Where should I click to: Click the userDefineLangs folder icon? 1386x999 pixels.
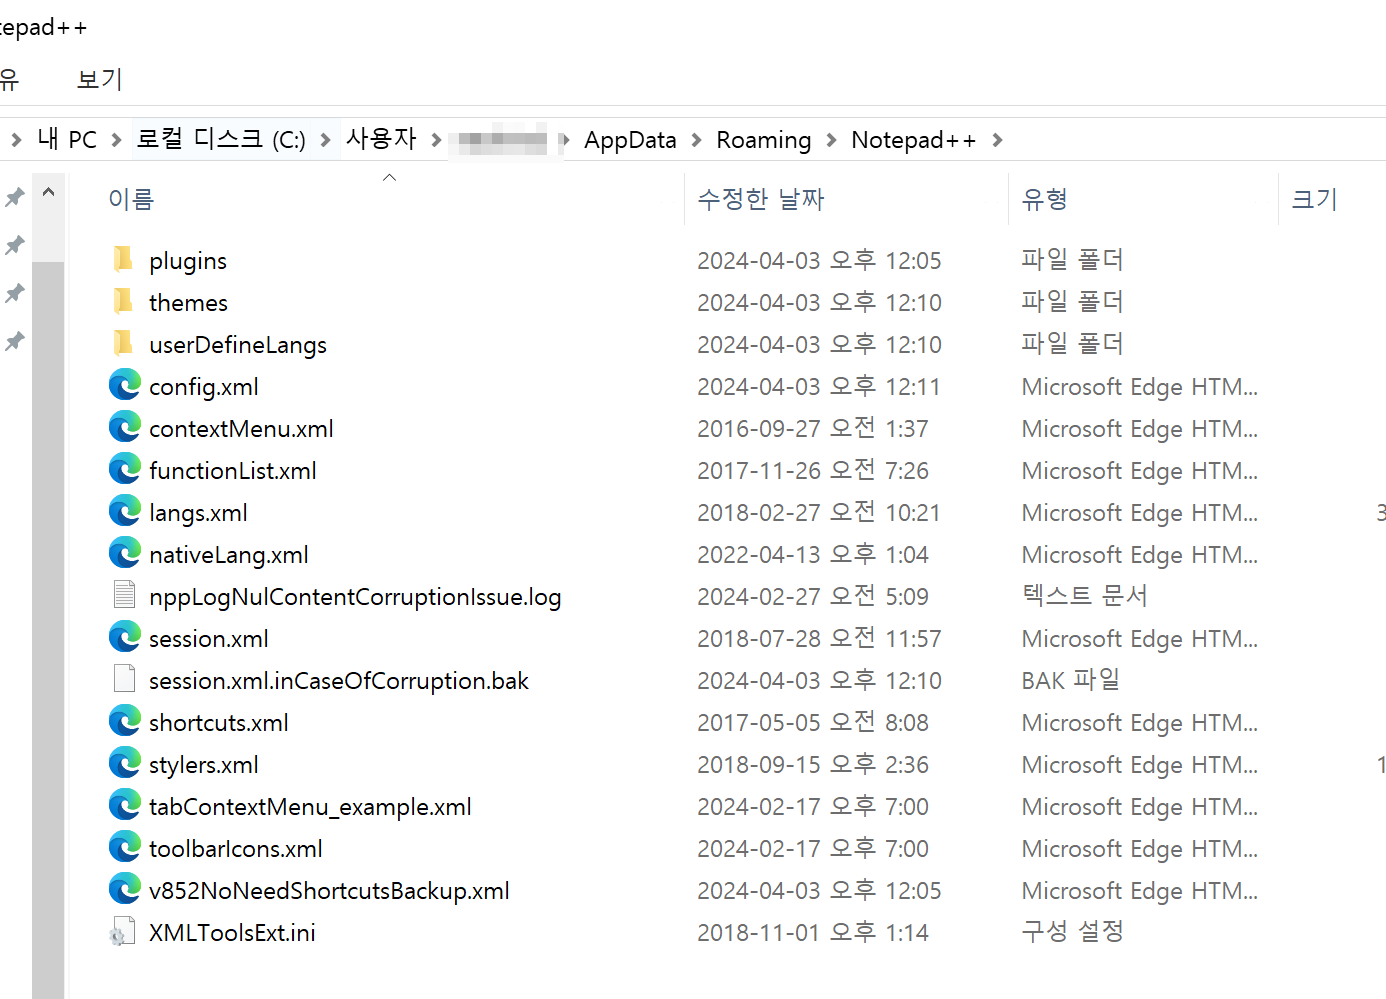[123, 343]
